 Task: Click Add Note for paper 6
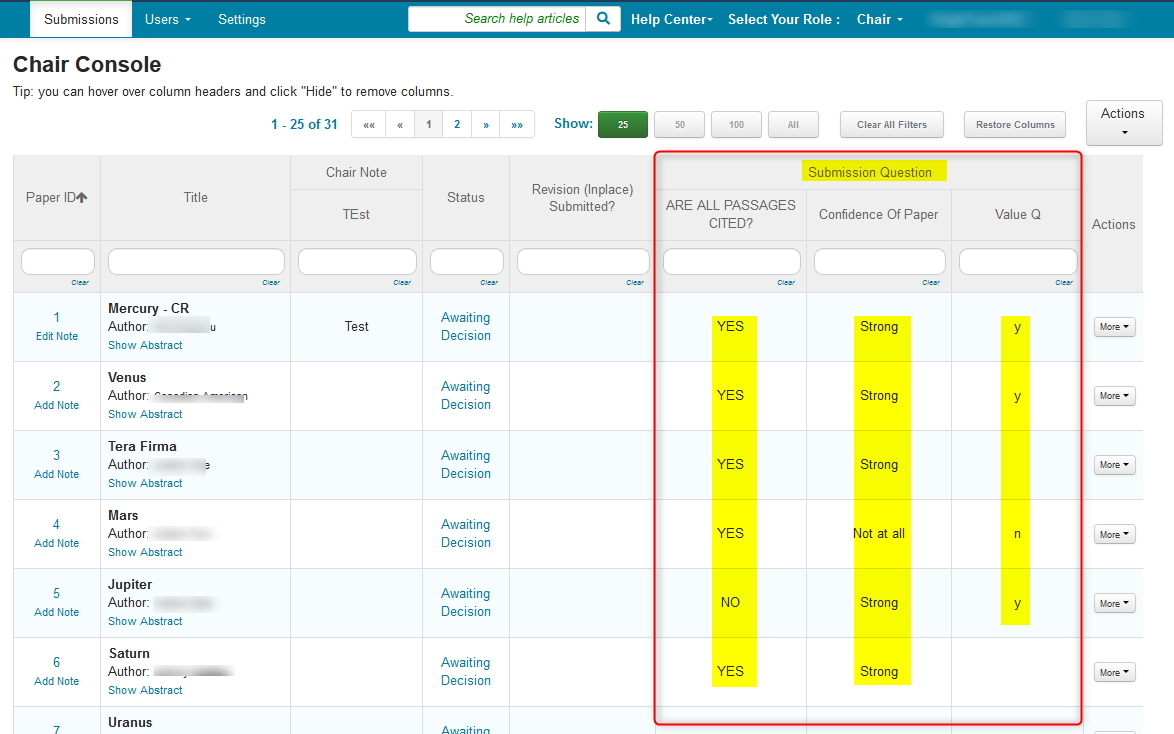56,681
